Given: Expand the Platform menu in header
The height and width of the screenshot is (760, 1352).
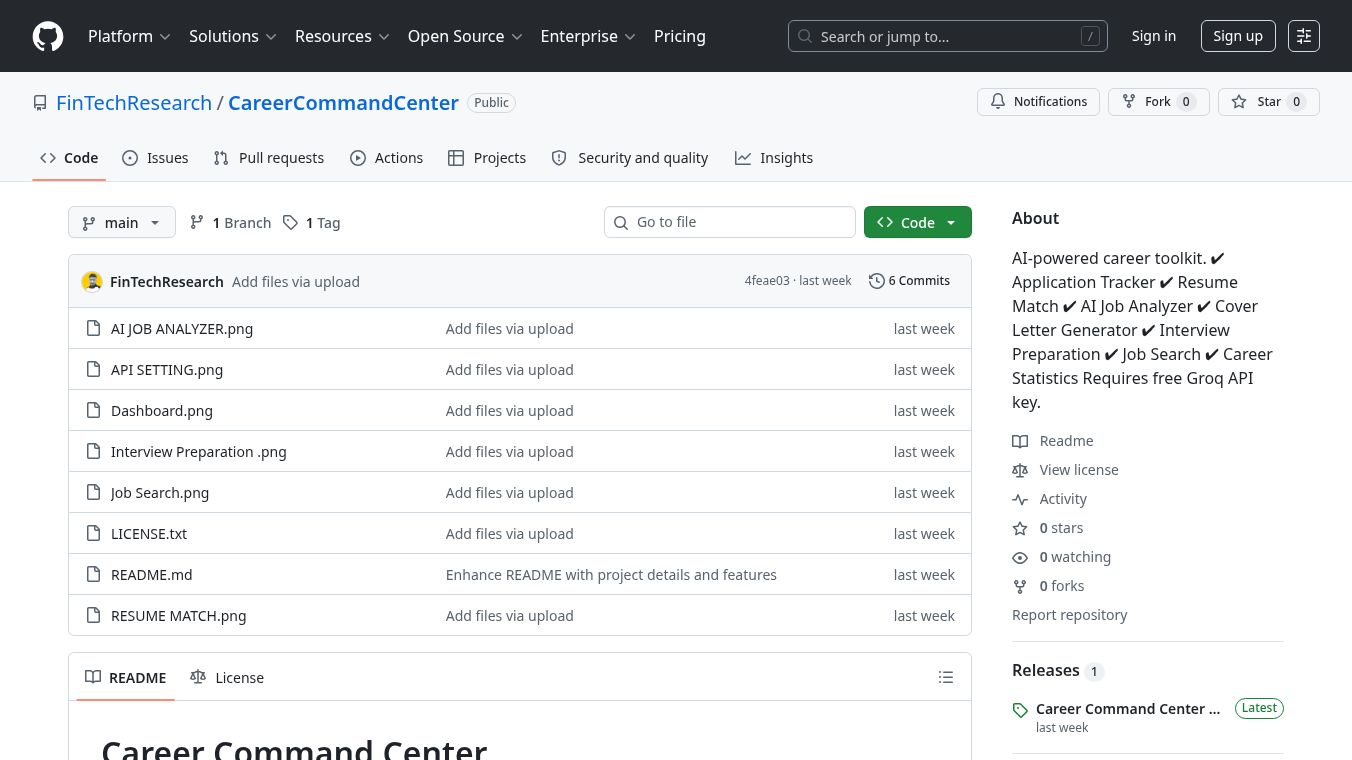Looking at the screenshot, I should (129, 36).
